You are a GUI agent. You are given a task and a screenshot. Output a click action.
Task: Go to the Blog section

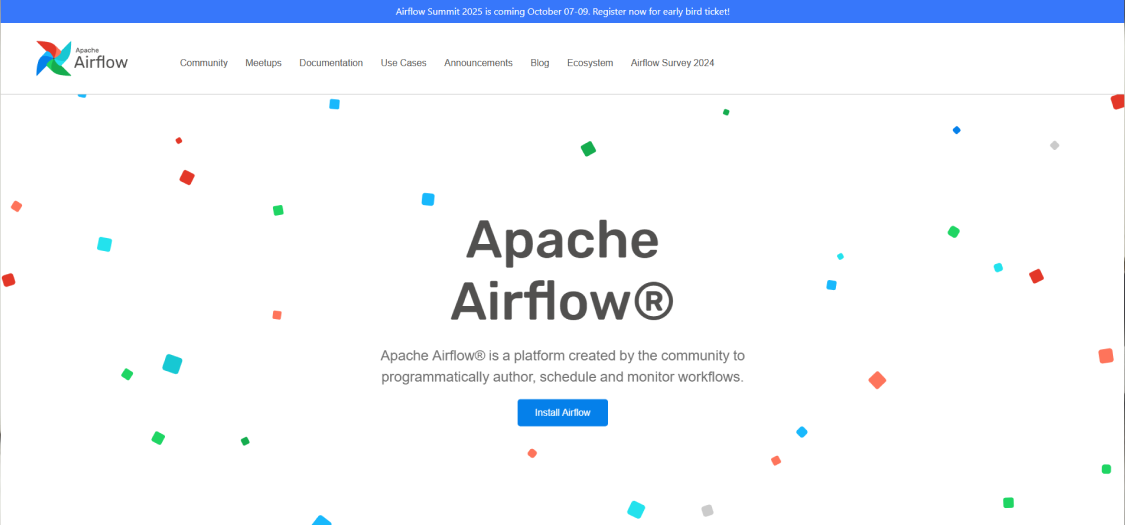[x=540, y=63]
